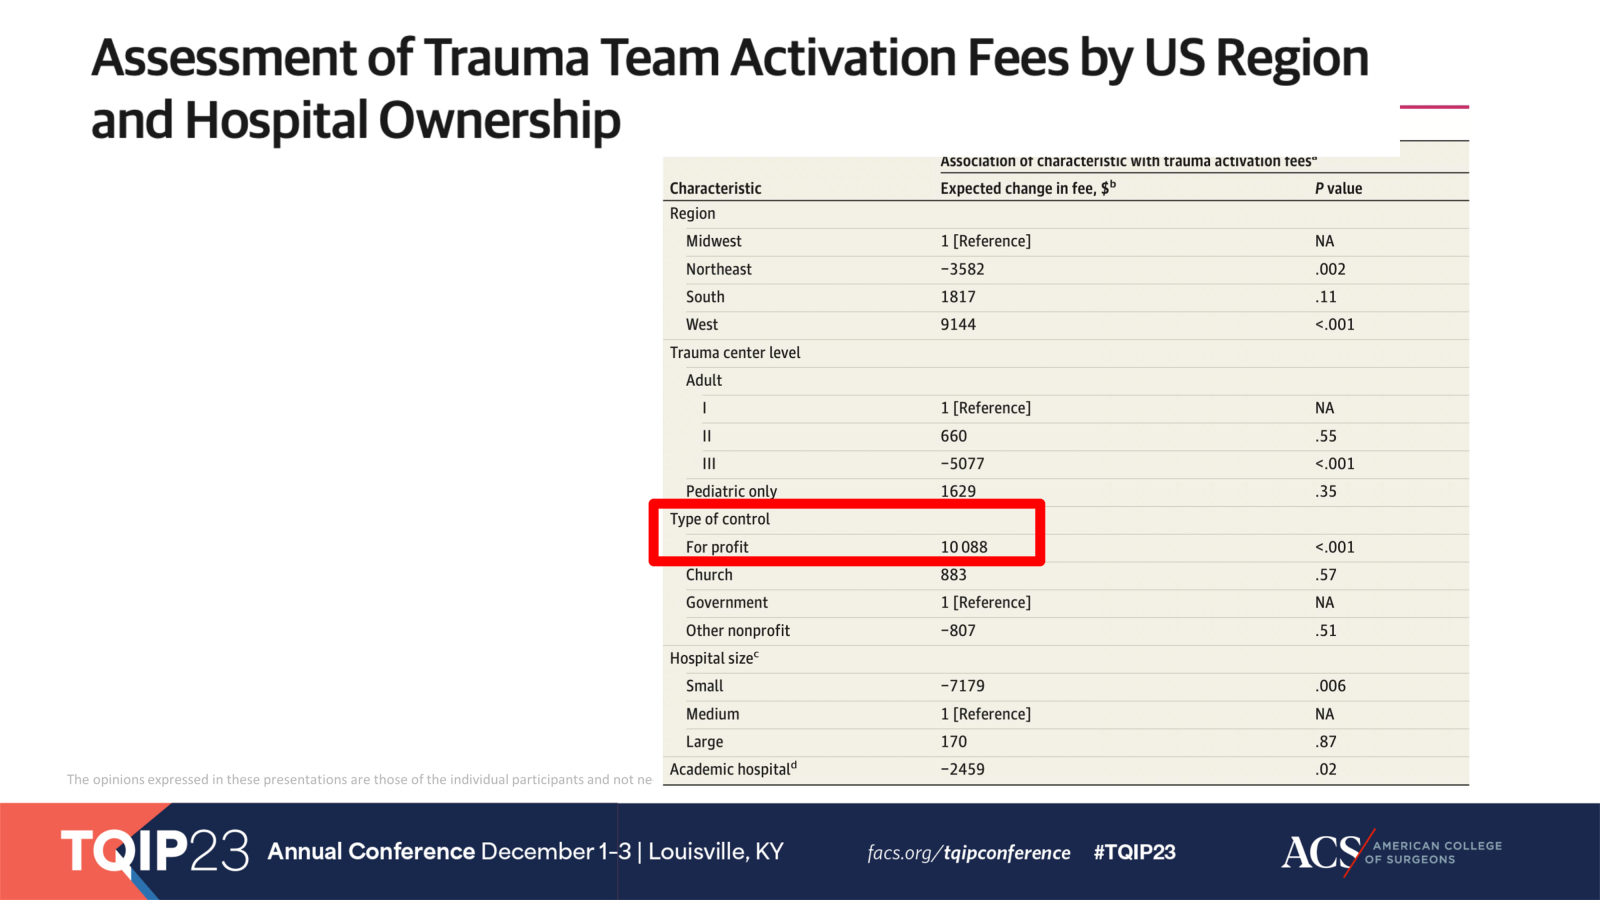Click the opinions disclaimer text
This screenshot has height=900, width=1600.
tap(359, 780)
